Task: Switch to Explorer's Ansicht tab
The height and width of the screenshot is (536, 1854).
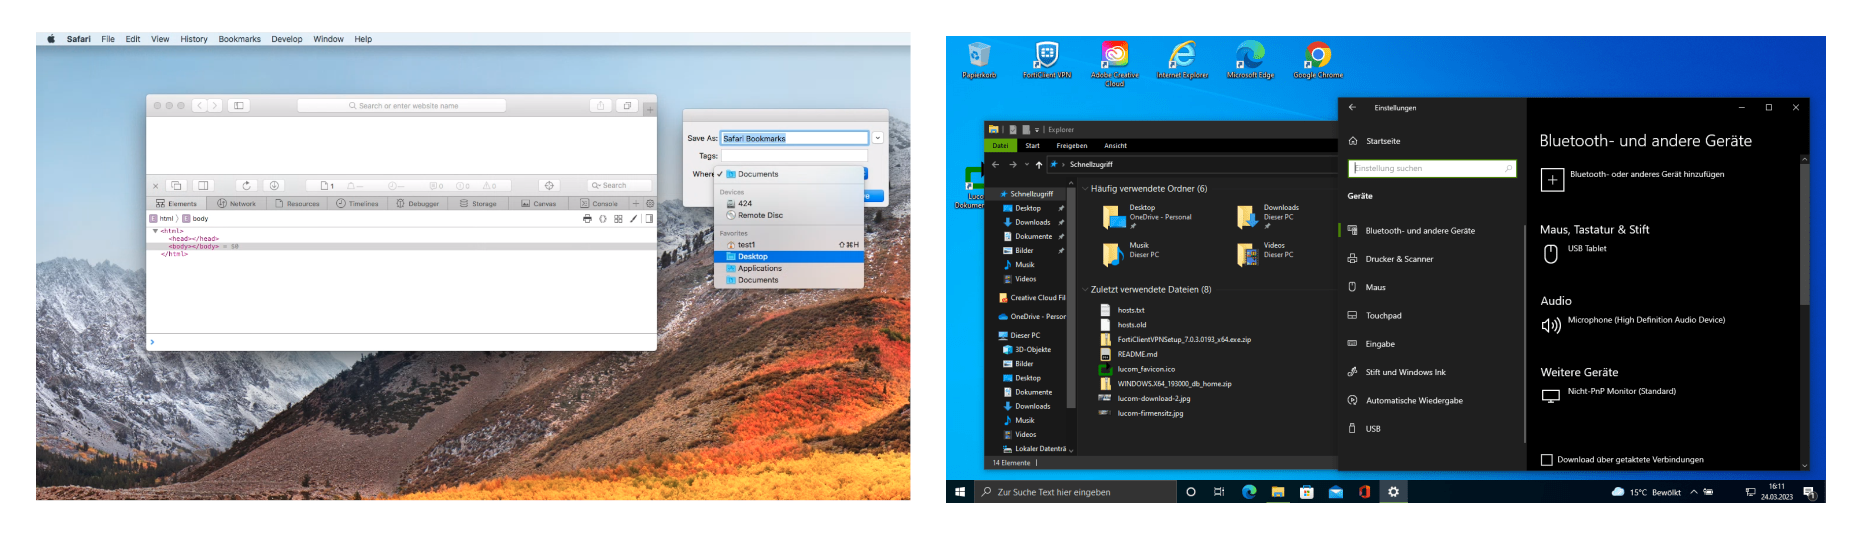Action: point(1115,145)
